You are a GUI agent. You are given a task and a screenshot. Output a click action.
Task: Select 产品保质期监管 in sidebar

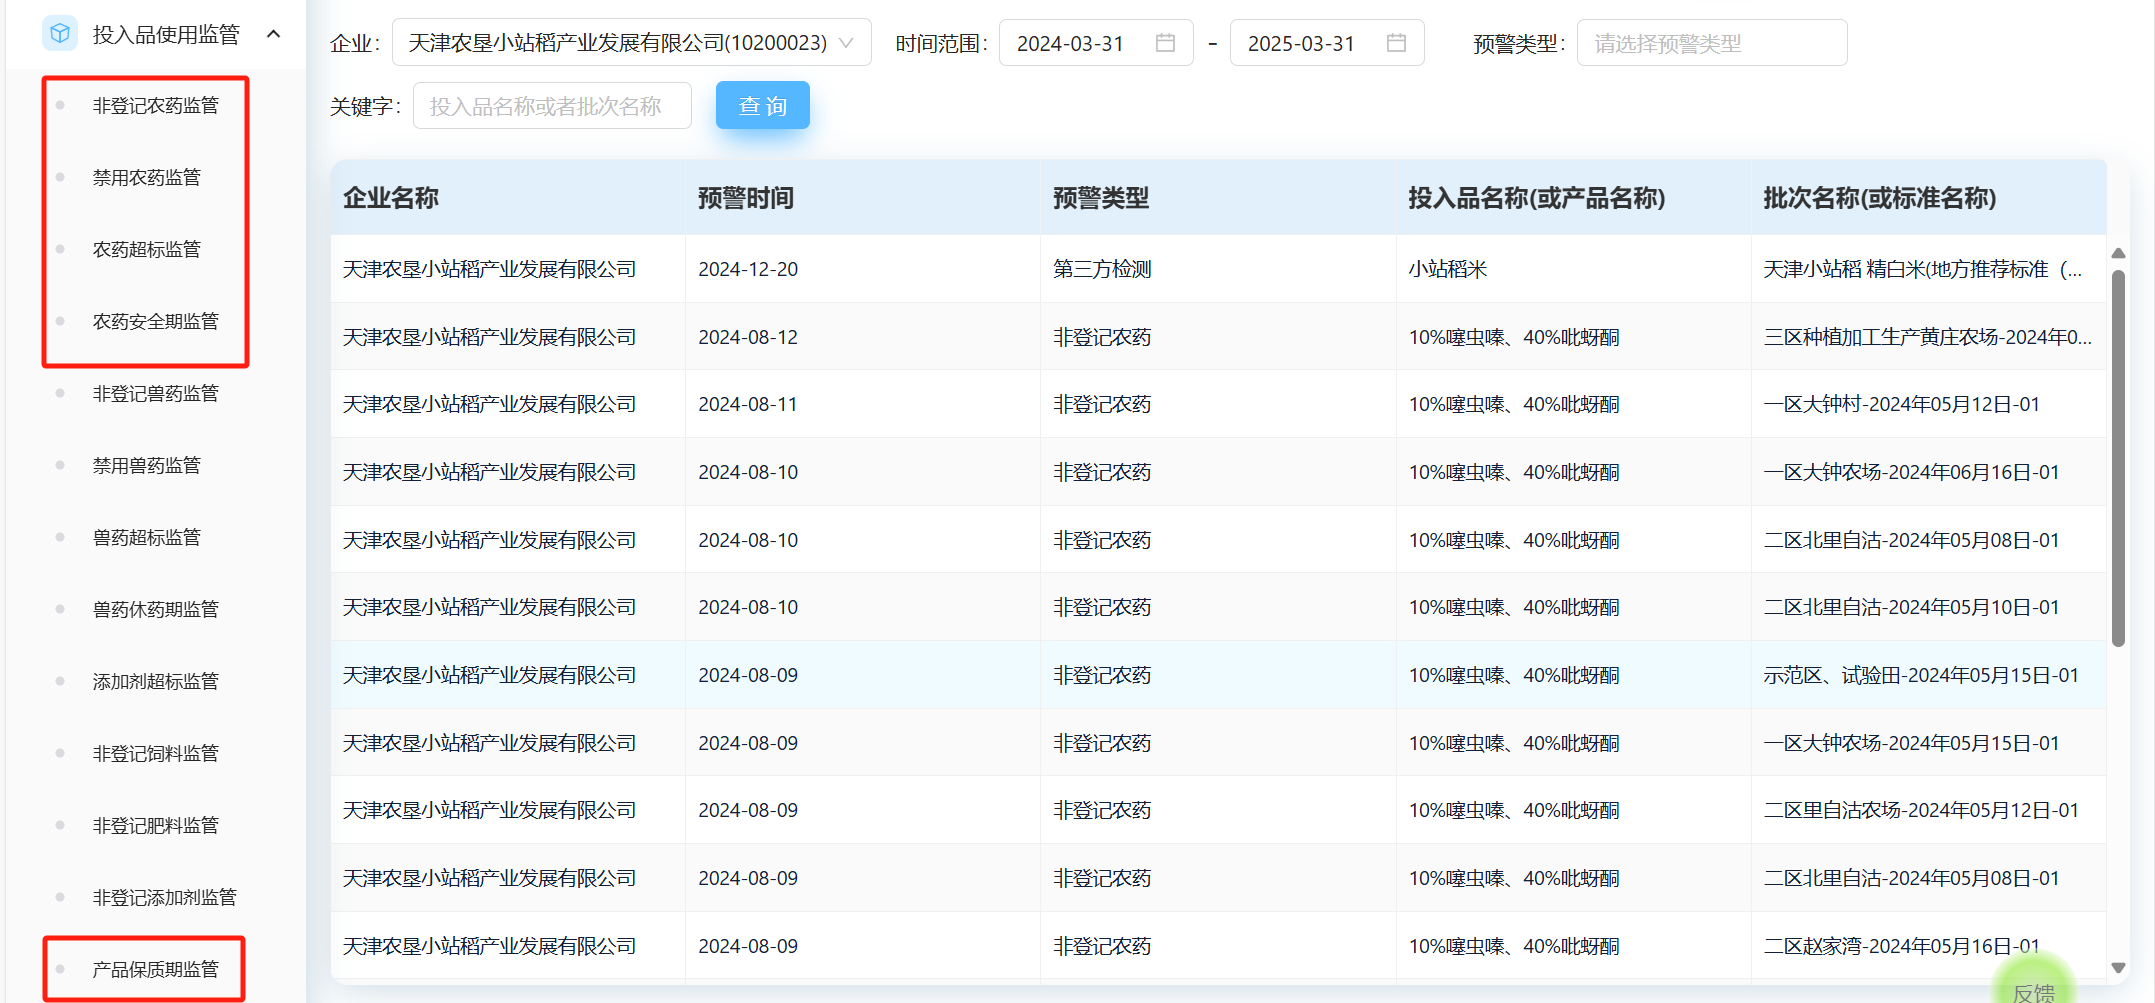[x=155, y=969]
